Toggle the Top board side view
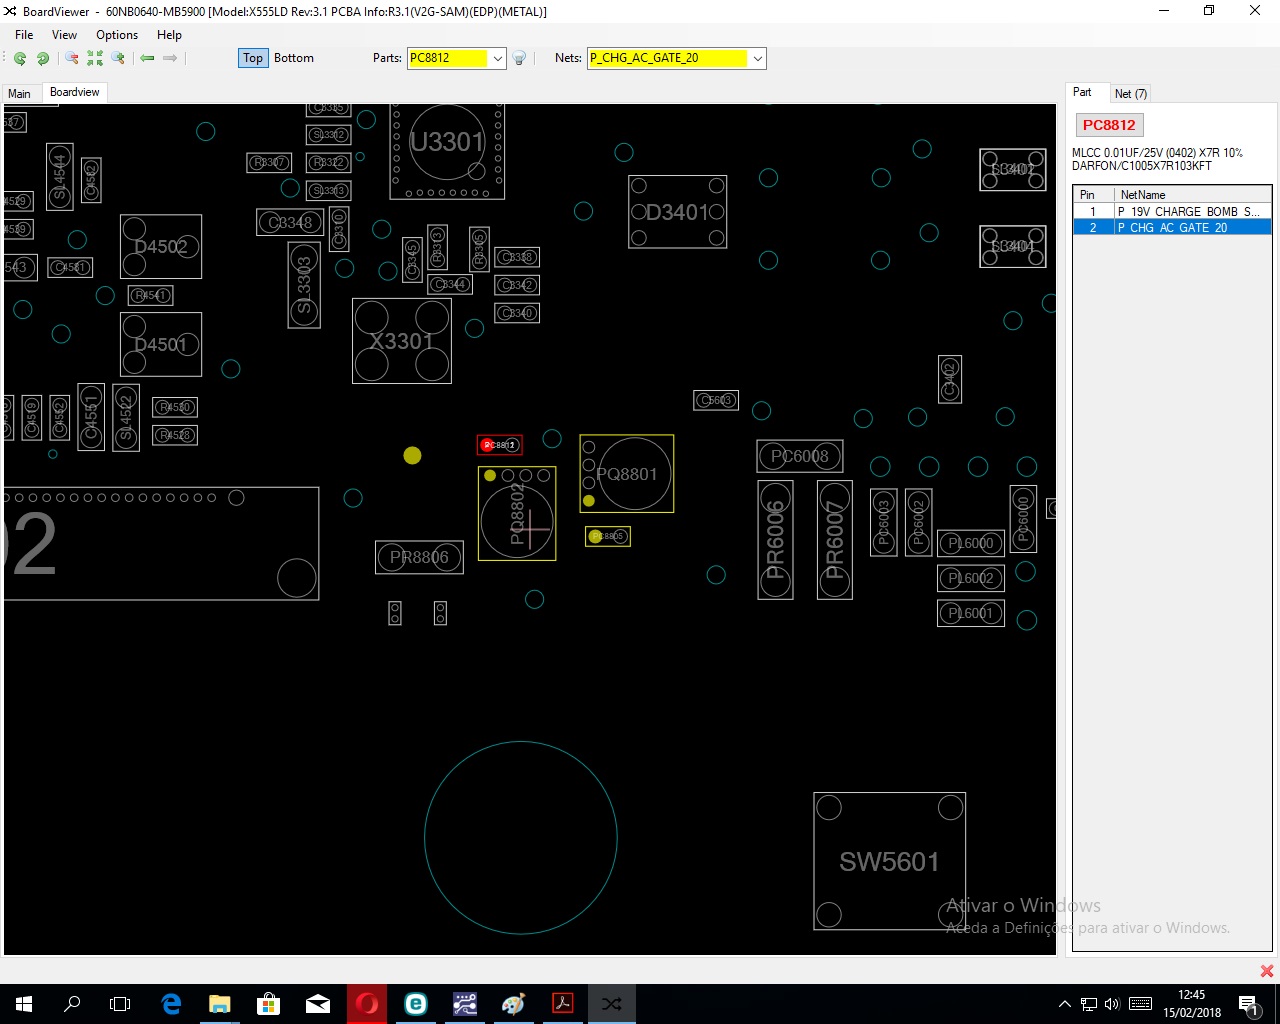The height and width of the screenshot is (1024, 1280). (x=253, y=58)
